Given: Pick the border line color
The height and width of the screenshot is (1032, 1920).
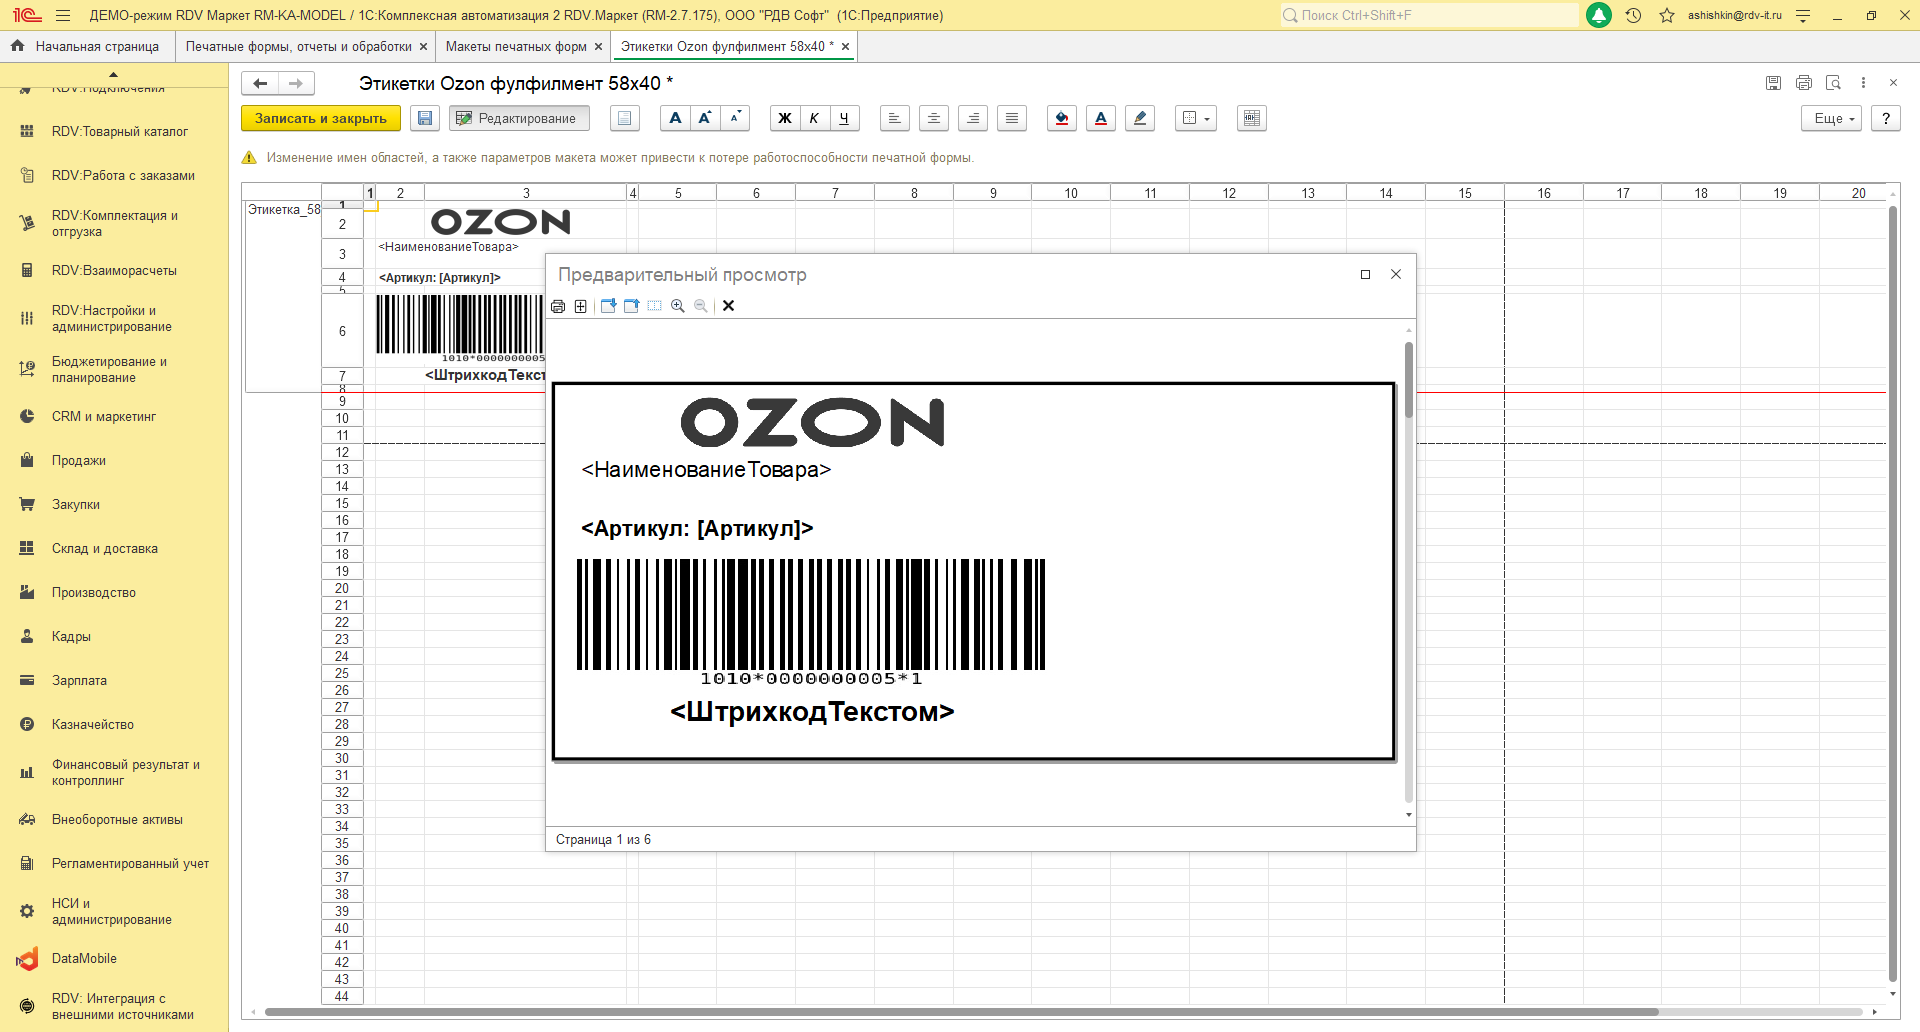Looking at the screenshot, I should (x=1140, y=118).
